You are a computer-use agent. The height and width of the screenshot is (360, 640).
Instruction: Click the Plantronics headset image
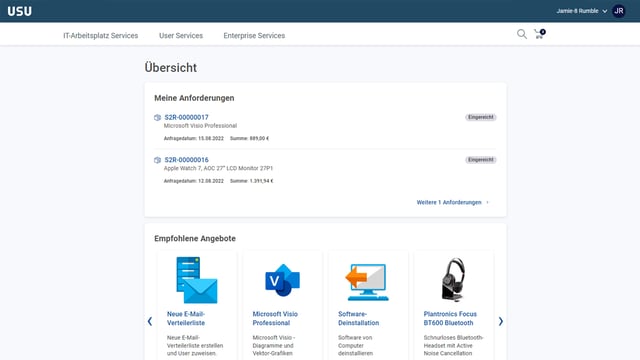[x=453, y=280]
